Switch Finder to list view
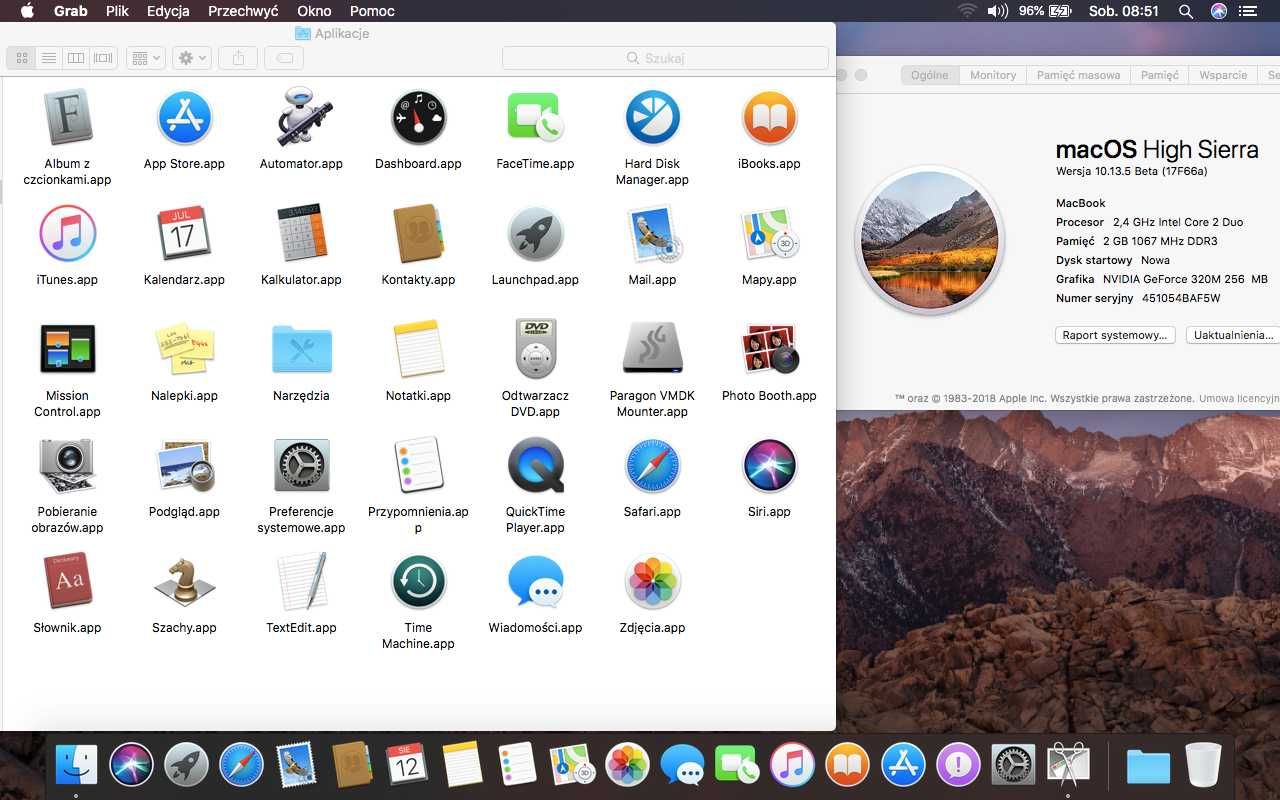 tap(48, 58)
